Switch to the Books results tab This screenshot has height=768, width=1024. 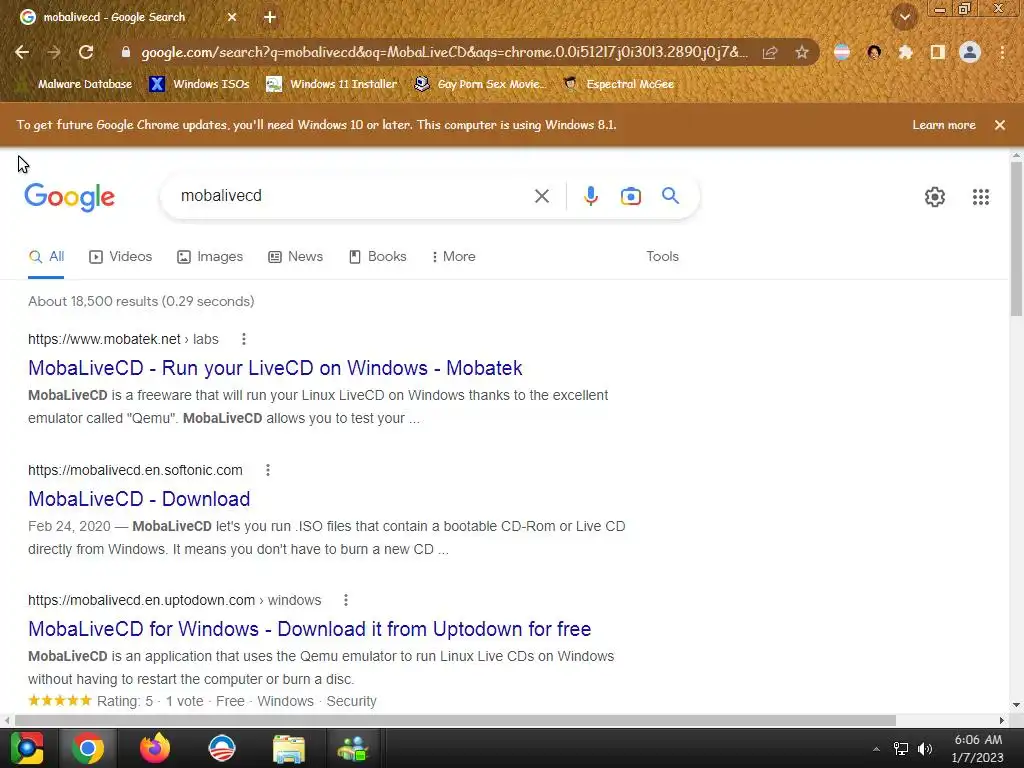(377, 257)
